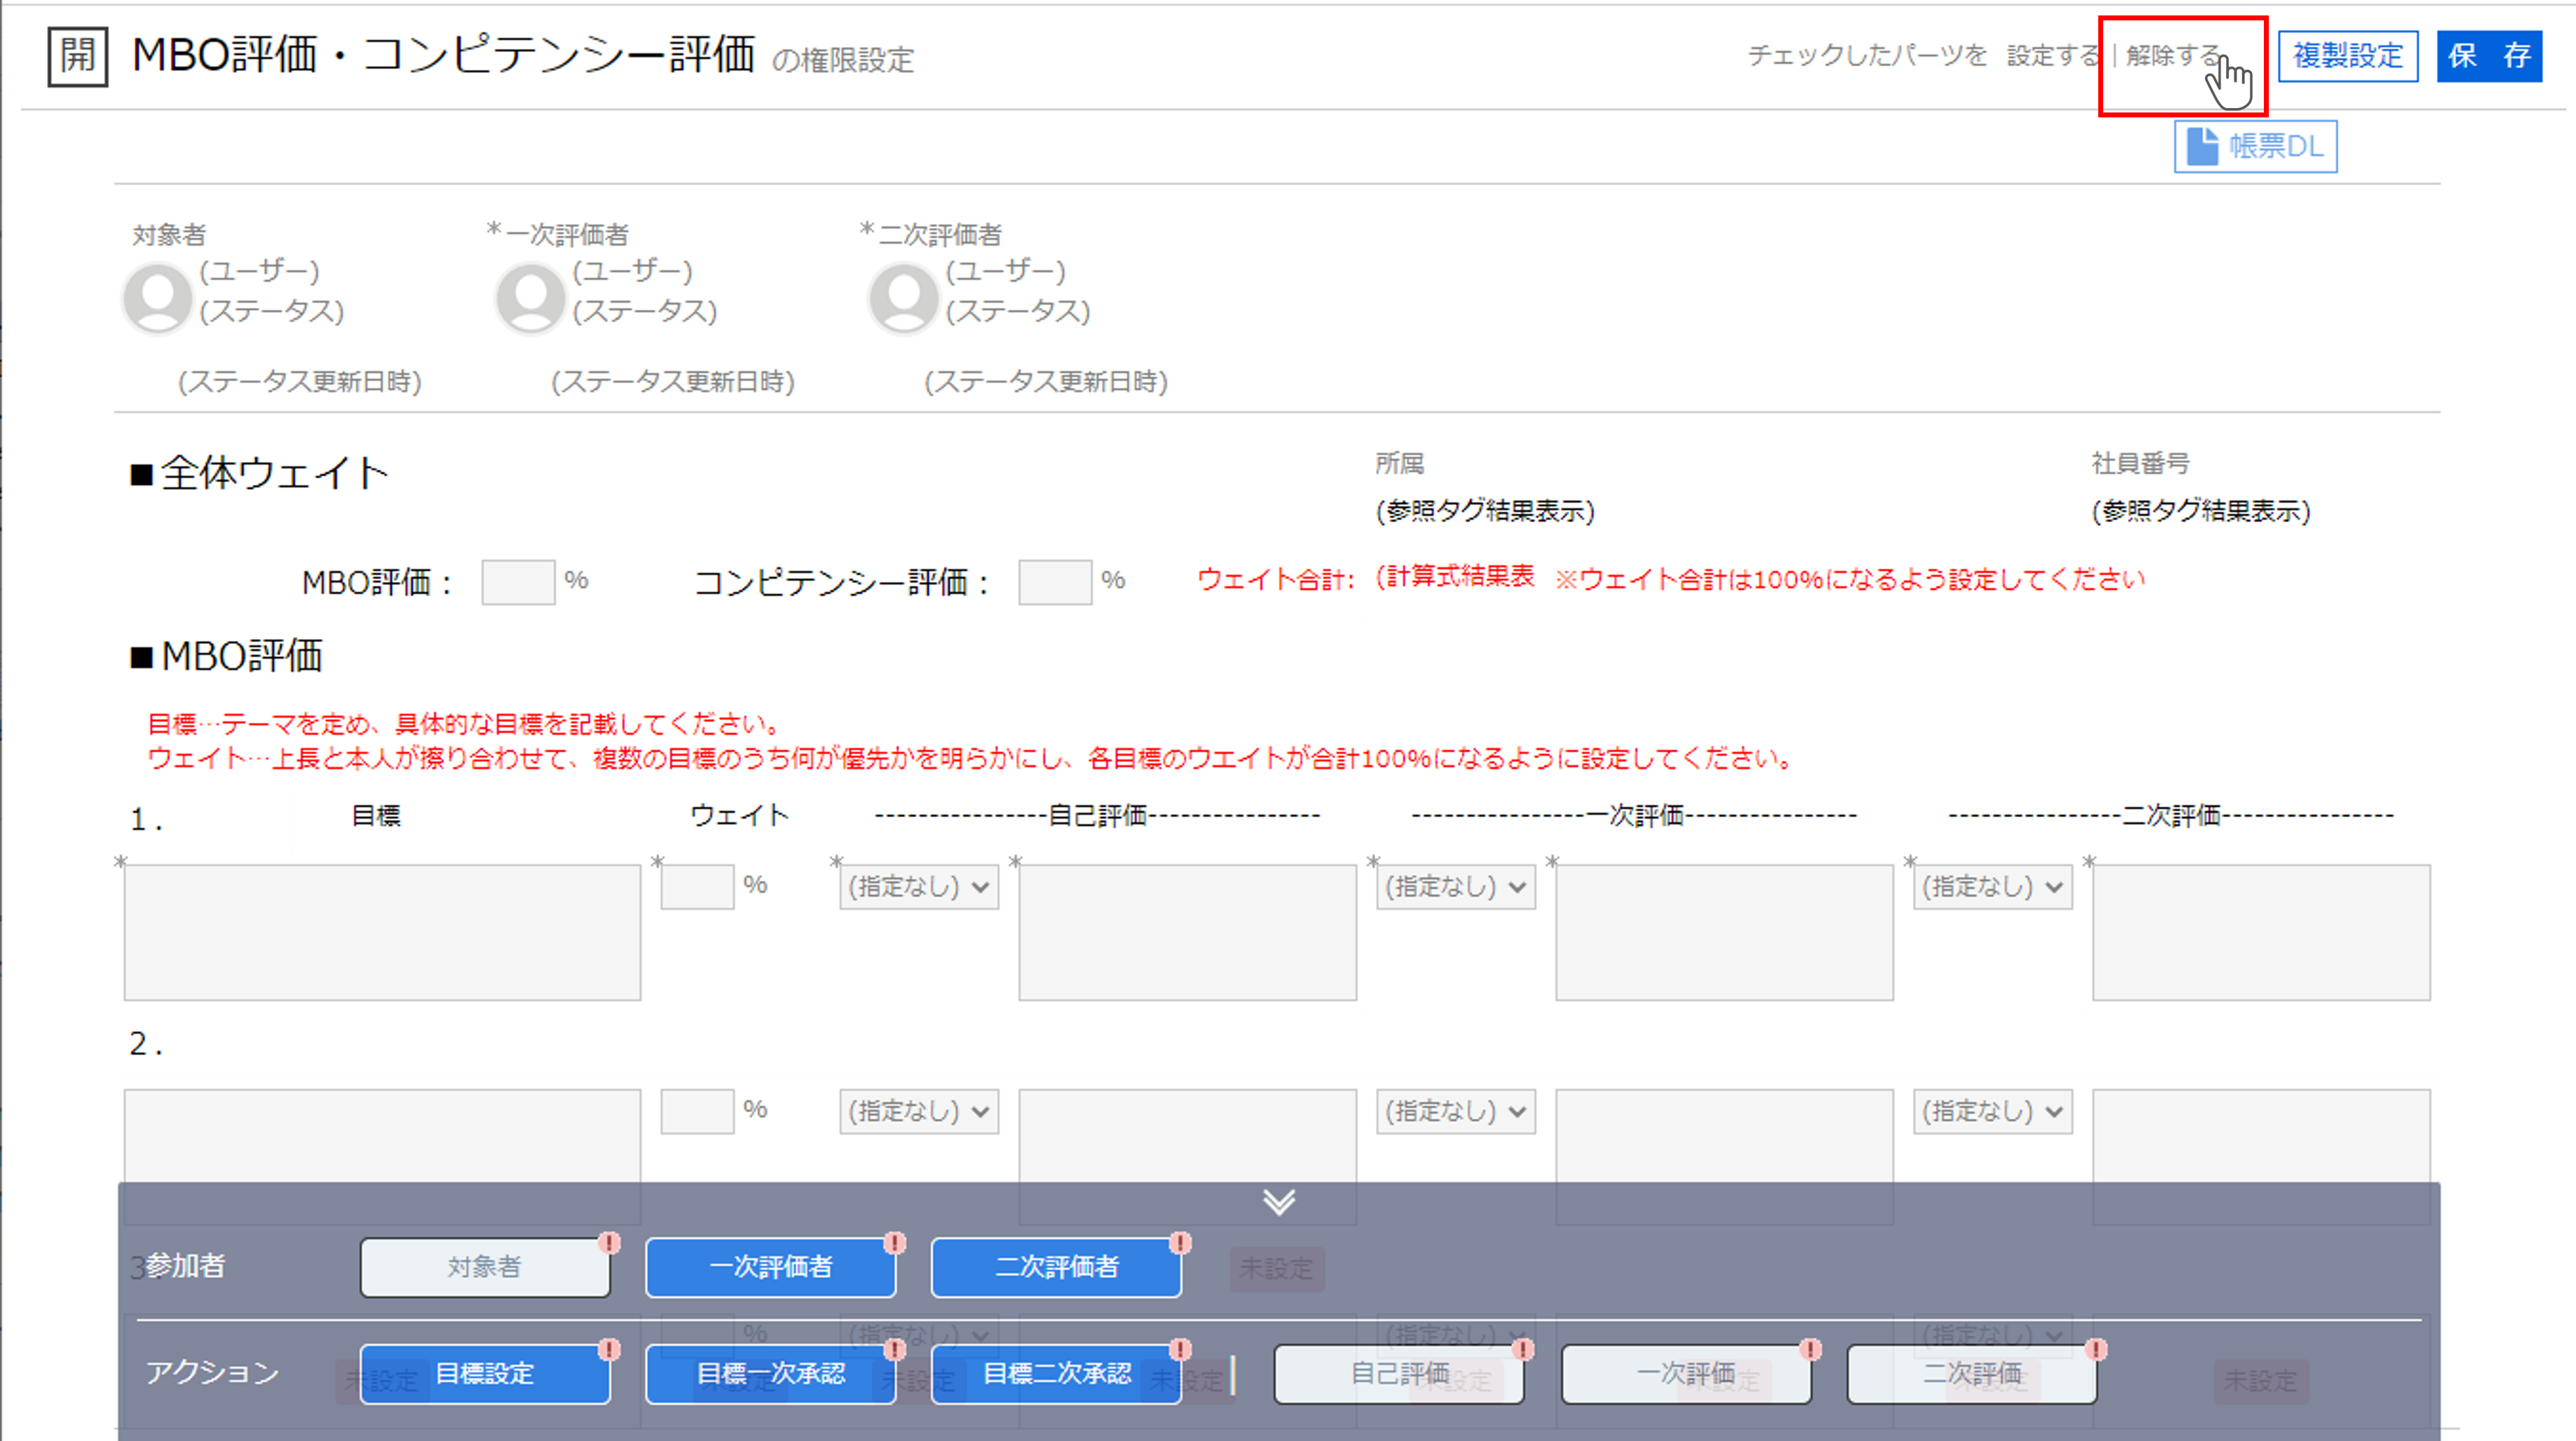Click the 一次評価者 user avatar icon
The image size is (2576, 1441).
click(x=530, y=298)
